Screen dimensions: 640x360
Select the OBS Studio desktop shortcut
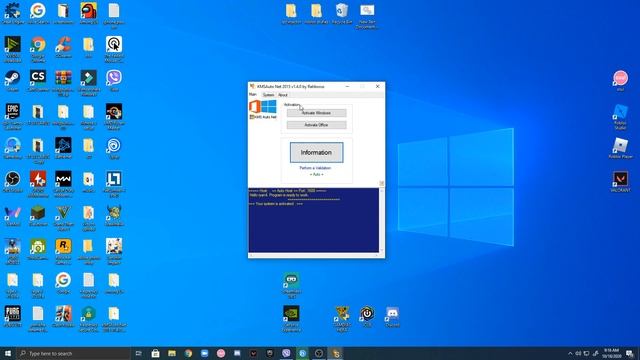tap(13, 182)
